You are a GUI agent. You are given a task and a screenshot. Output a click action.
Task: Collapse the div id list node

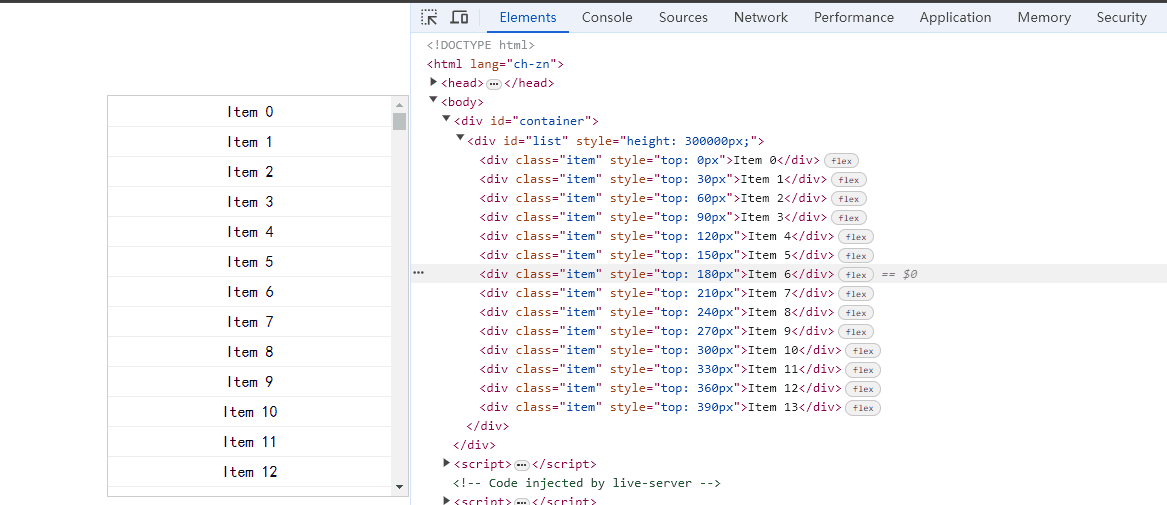tap(460, 139)
